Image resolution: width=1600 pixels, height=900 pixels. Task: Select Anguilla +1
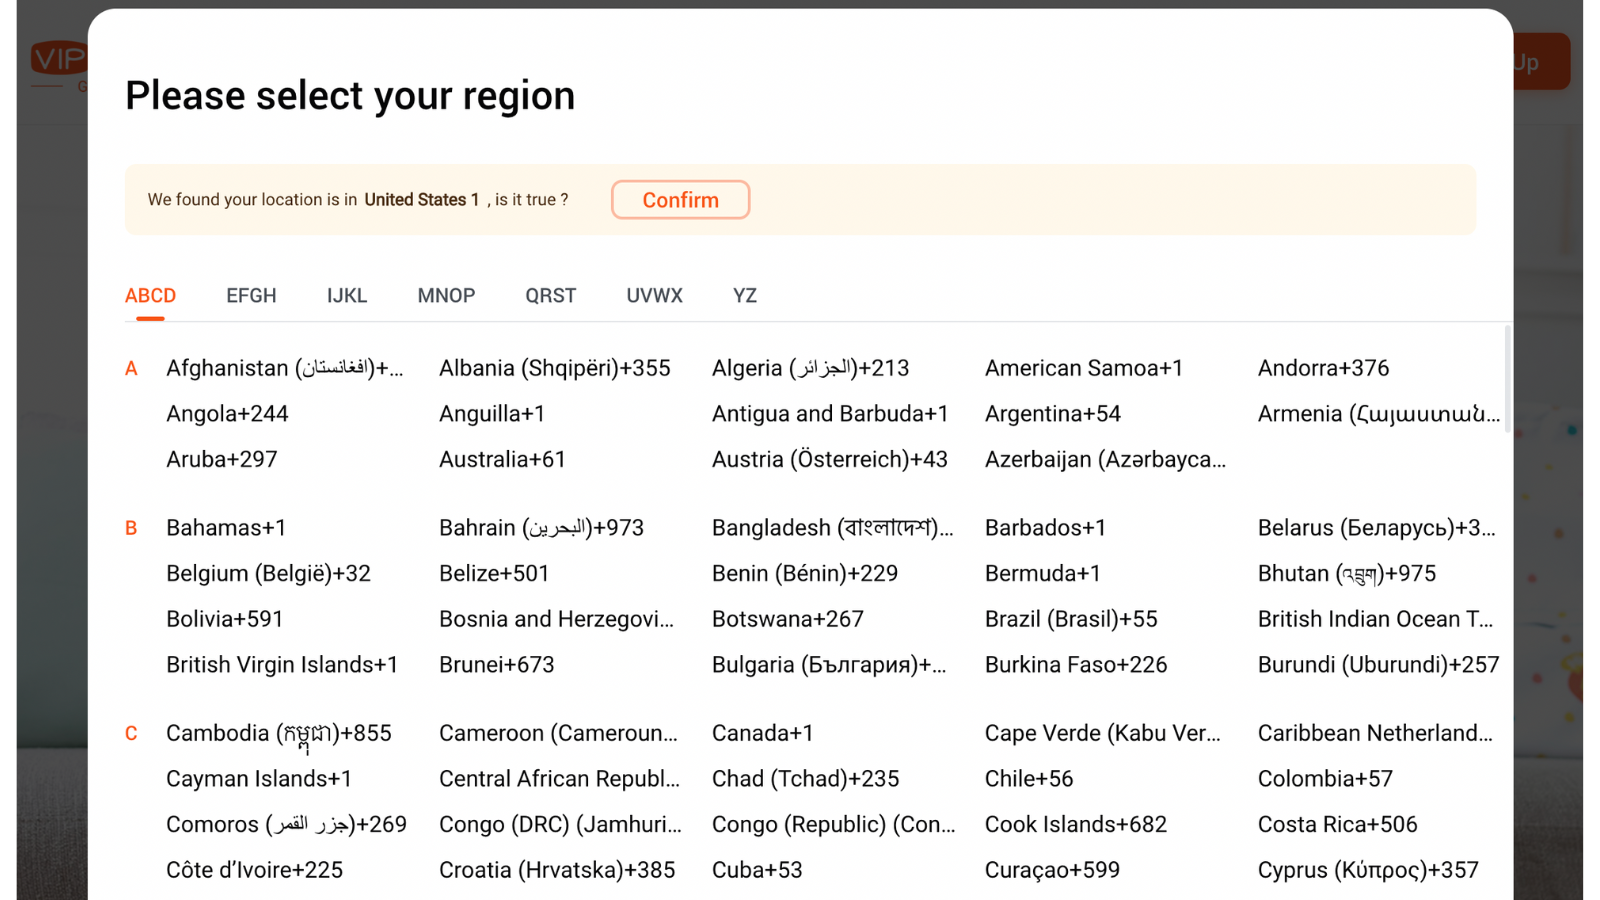(492, 414)
